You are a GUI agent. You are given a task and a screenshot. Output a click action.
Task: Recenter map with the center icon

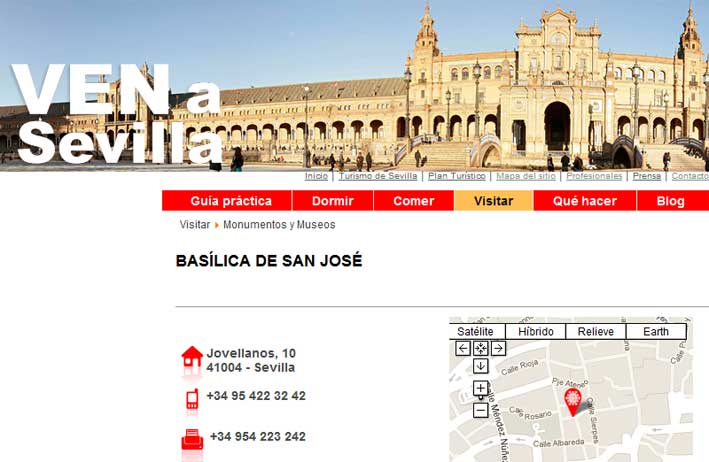480,349
